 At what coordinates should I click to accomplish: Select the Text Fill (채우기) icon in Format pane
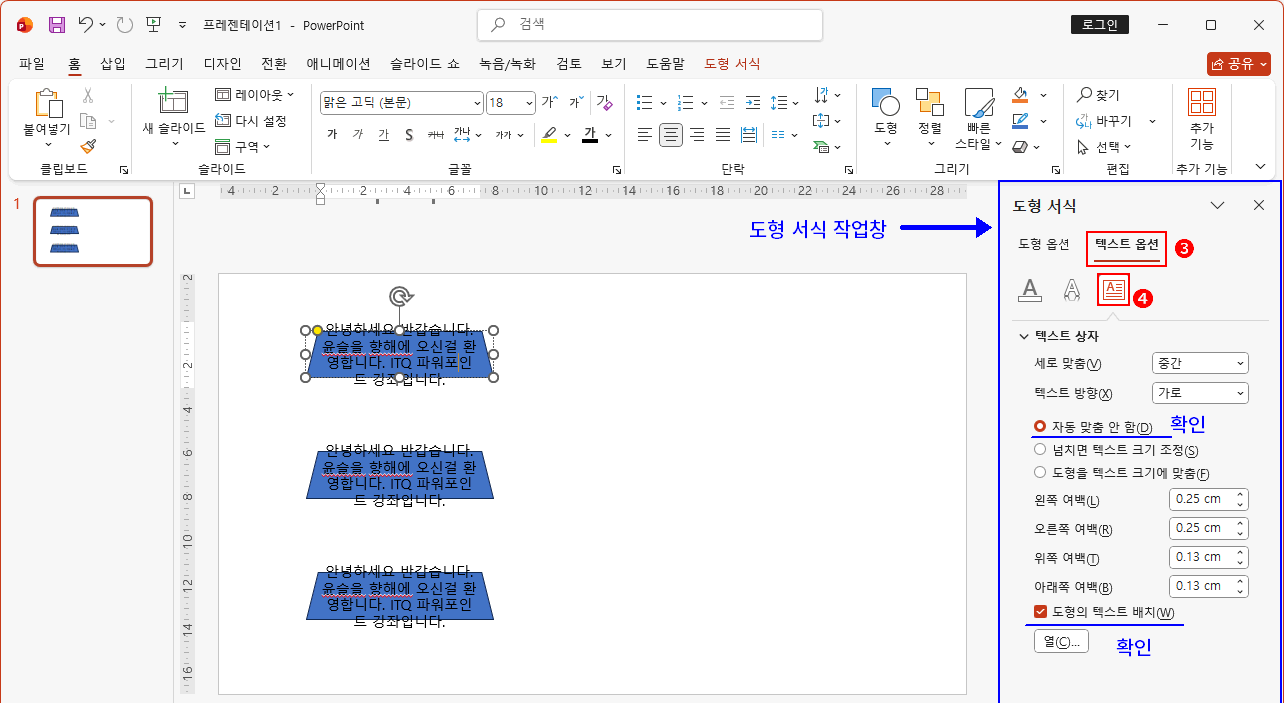(1029, 290)
